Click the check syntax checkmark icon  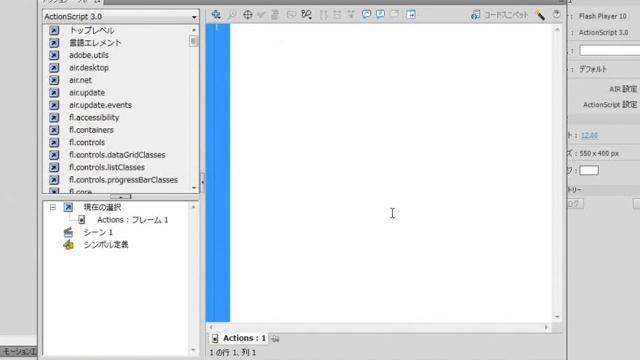tap(261, 15)
